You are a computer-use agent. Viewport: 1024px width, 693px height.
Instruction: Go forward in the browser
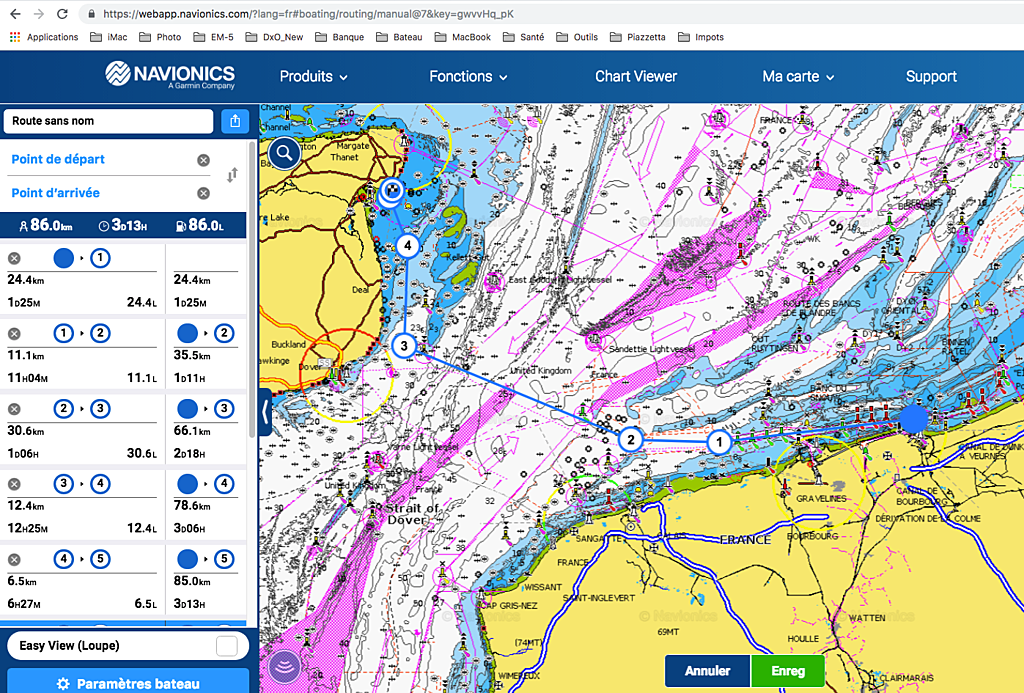click(39, 14)
